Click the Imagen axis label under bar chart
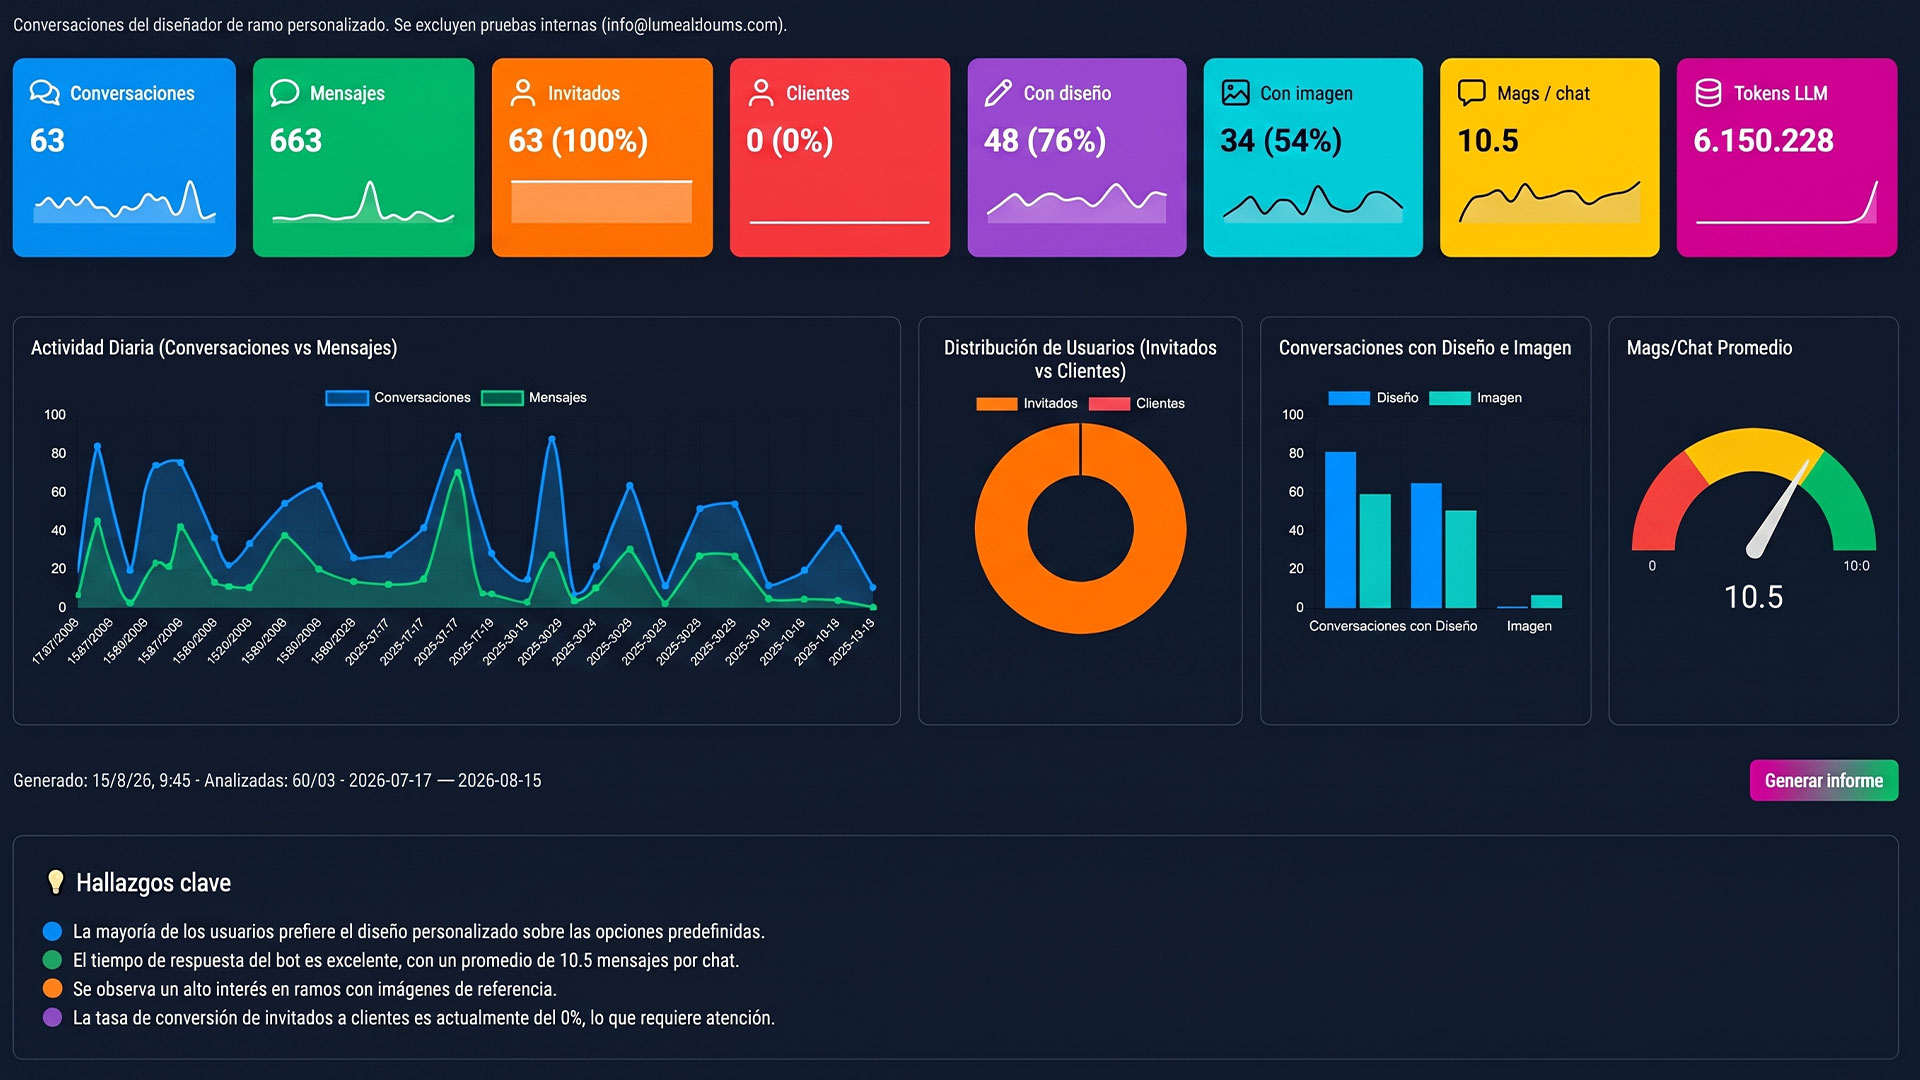The image size is (1920, 1080). [x=1529, y=626]
